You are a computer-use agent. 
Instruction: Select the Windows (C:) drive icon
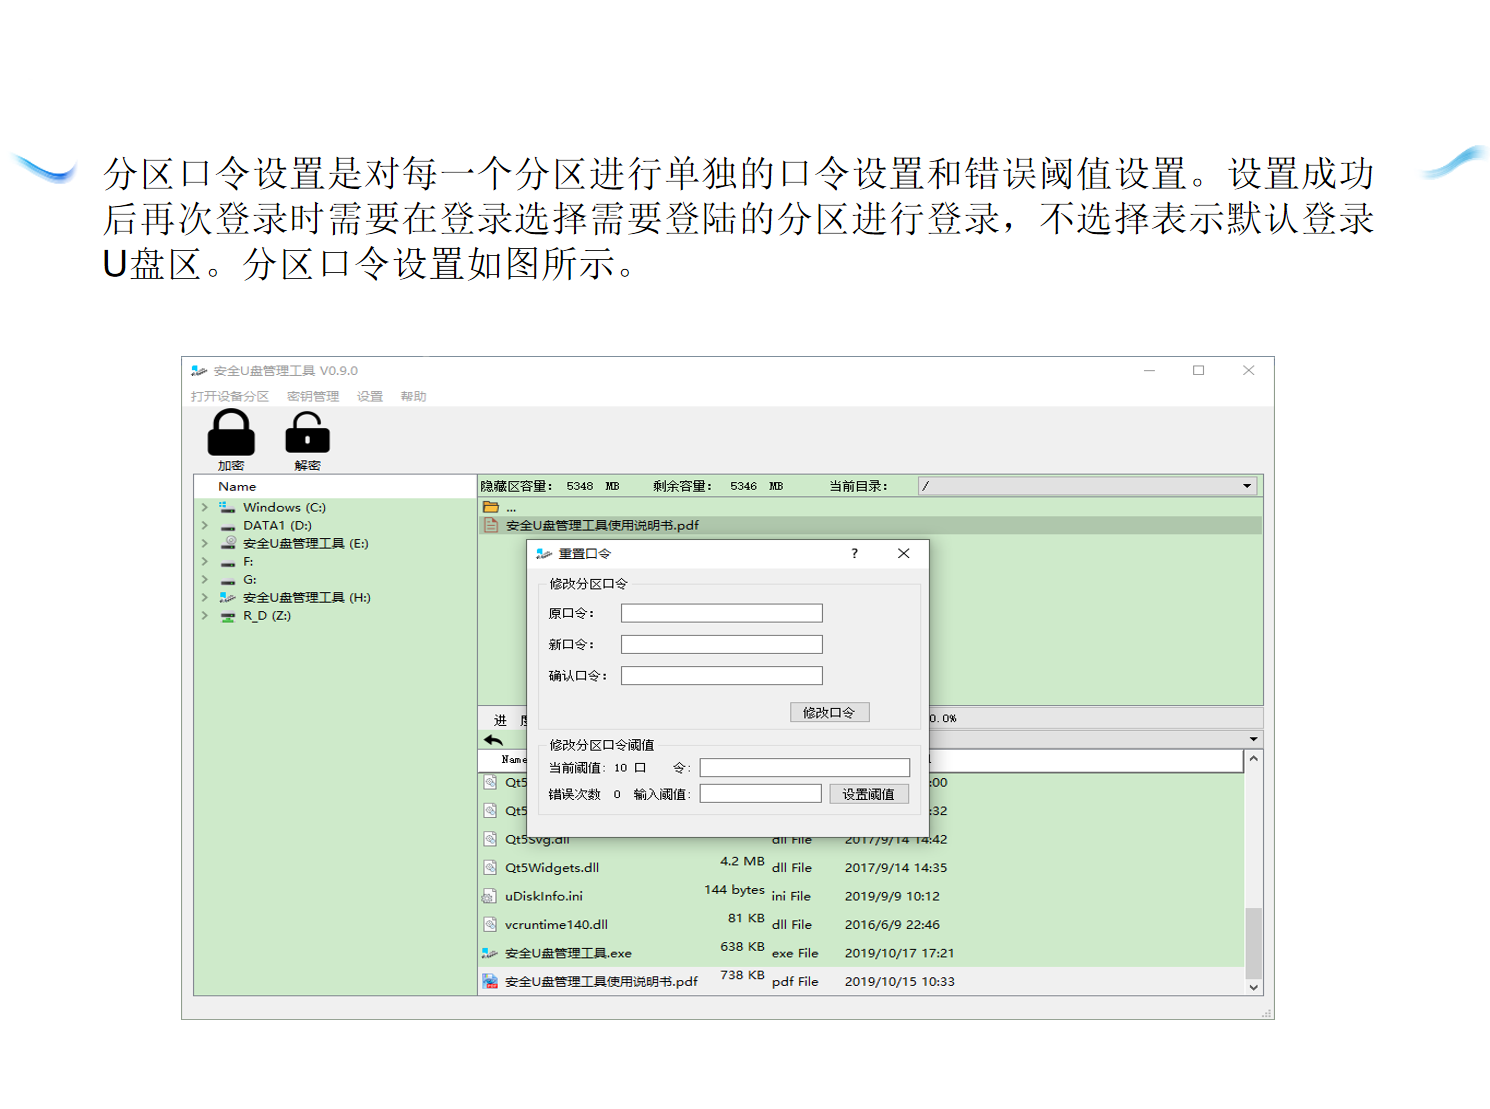228,508
